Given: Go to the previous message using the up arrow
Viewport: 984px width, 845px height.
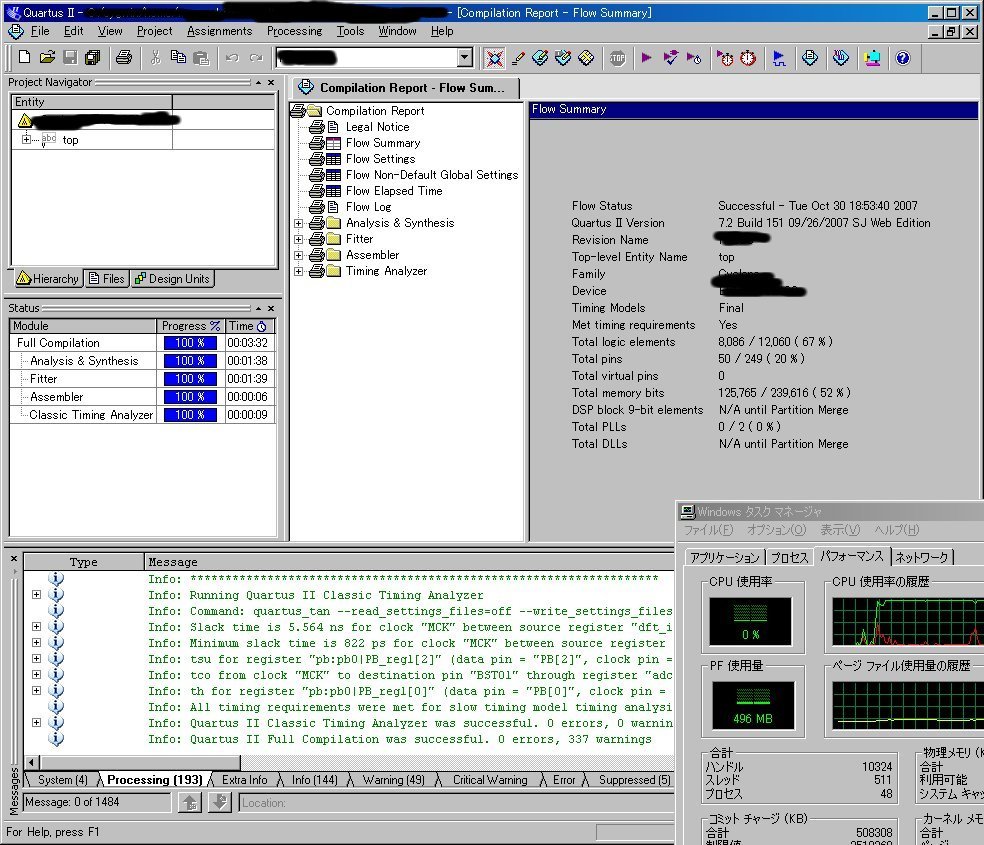Looking at the screenshot, I should (x=189, y=802).
